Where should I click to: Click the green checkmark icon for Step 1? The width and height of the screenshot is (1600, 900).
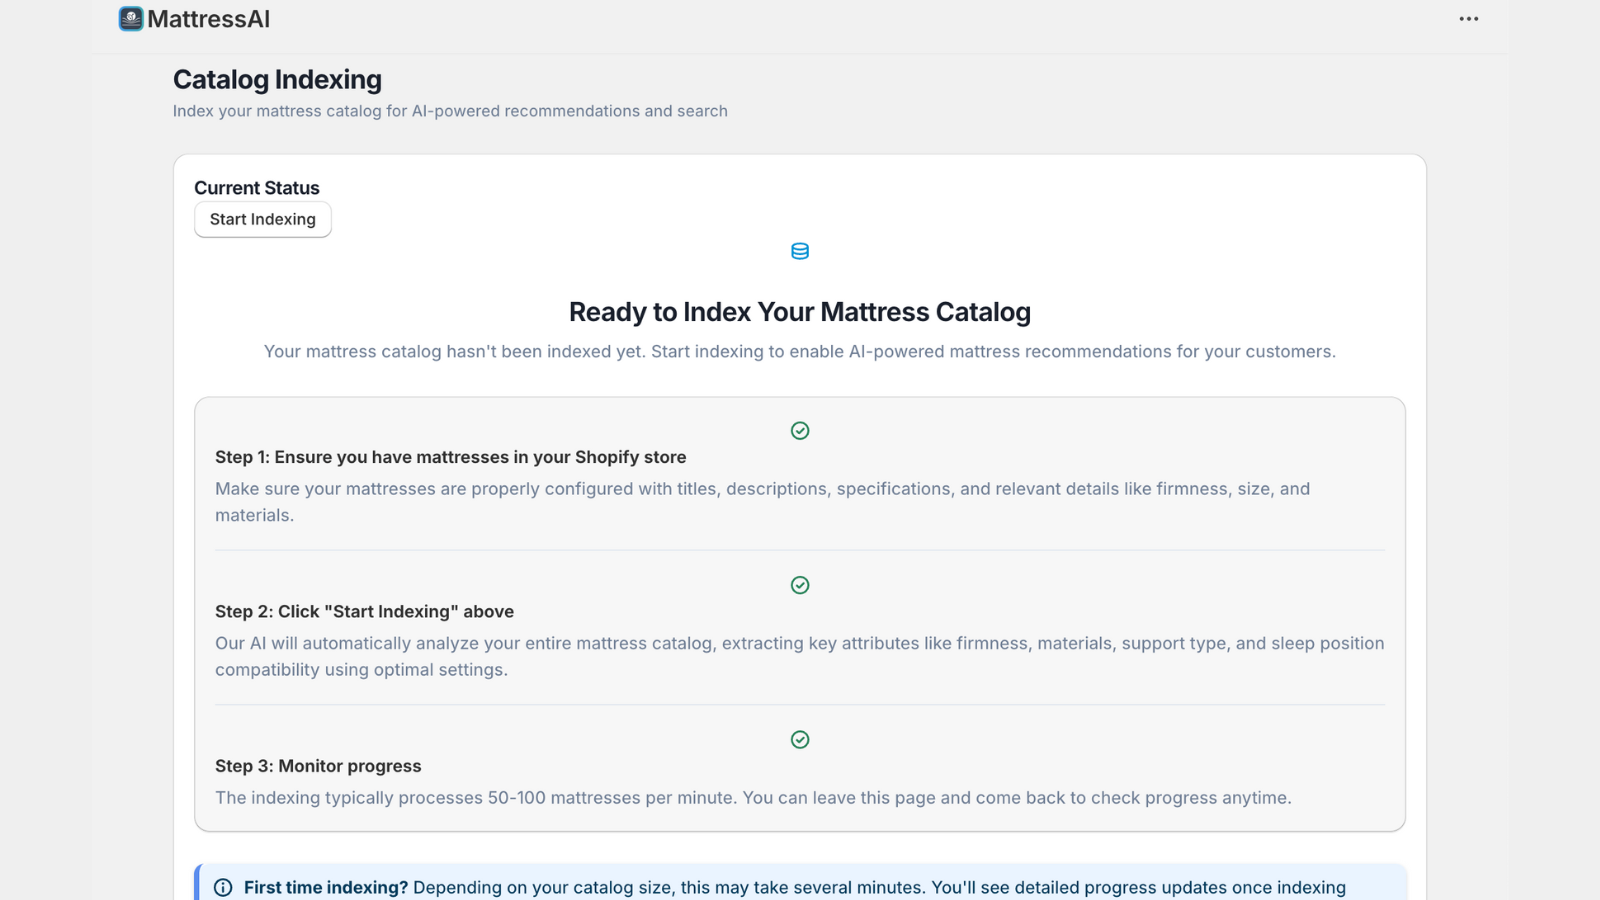coord(800,431)
